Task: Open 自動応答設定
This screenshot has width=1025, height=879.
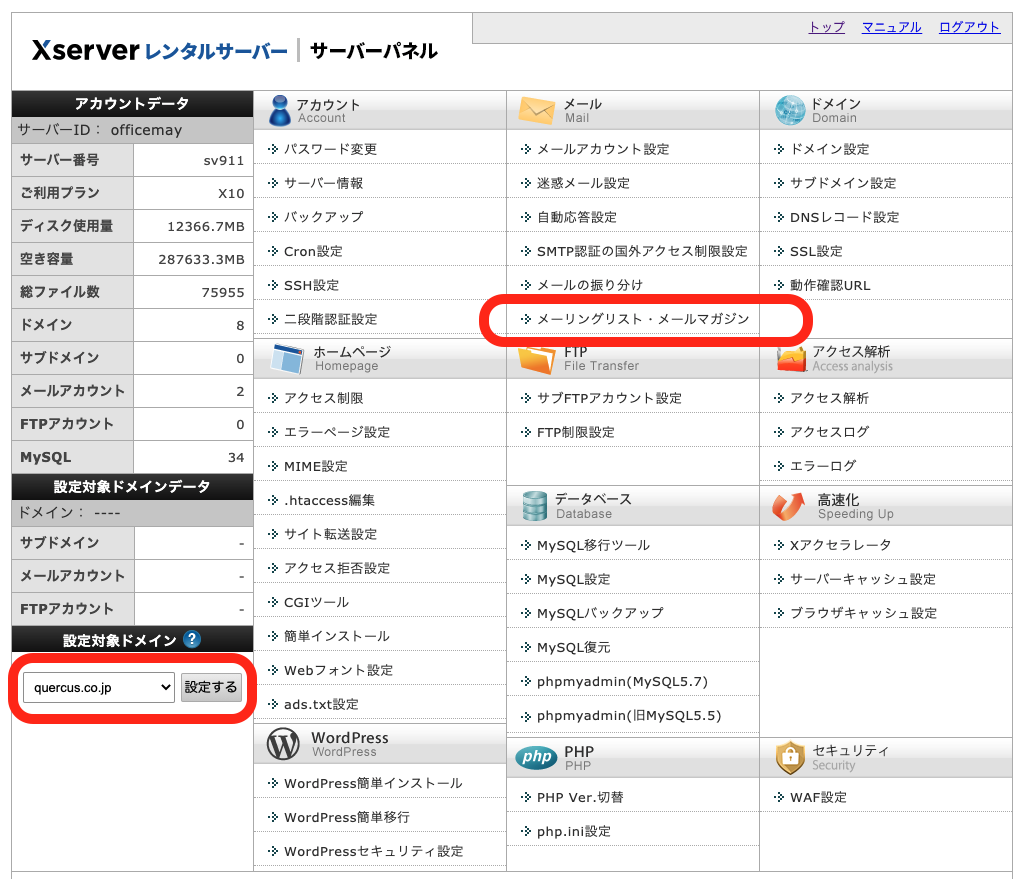Action: point(577,217)
